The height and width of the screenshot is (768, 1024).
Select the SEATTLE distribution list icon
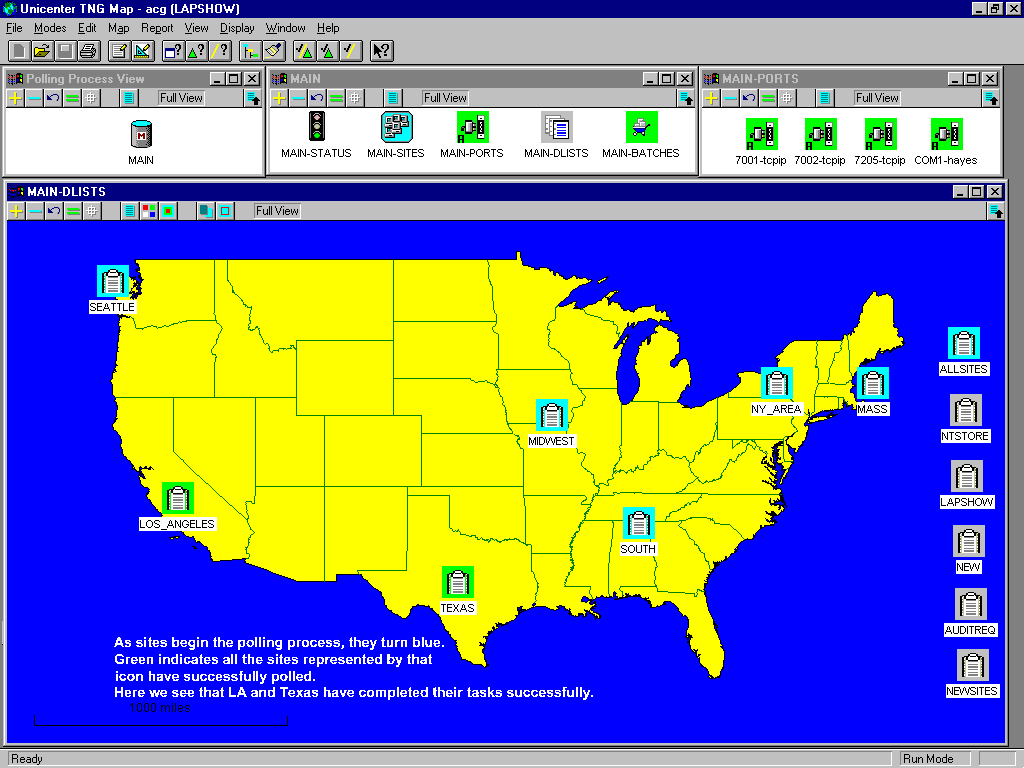[x=112, y=281]
